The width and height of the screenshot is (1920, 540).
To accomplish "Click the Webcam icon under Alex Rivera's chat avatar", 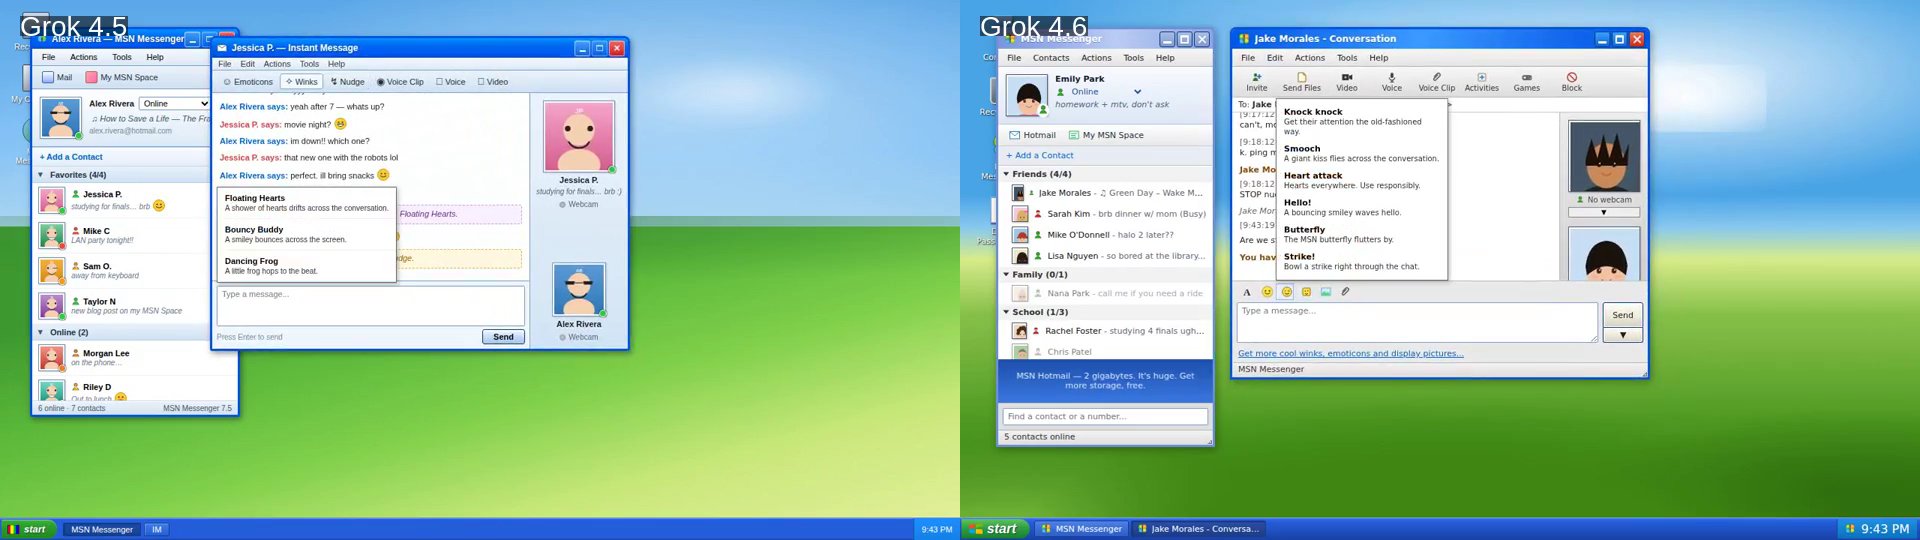I will pyautogui.click(x=562, y=337).
